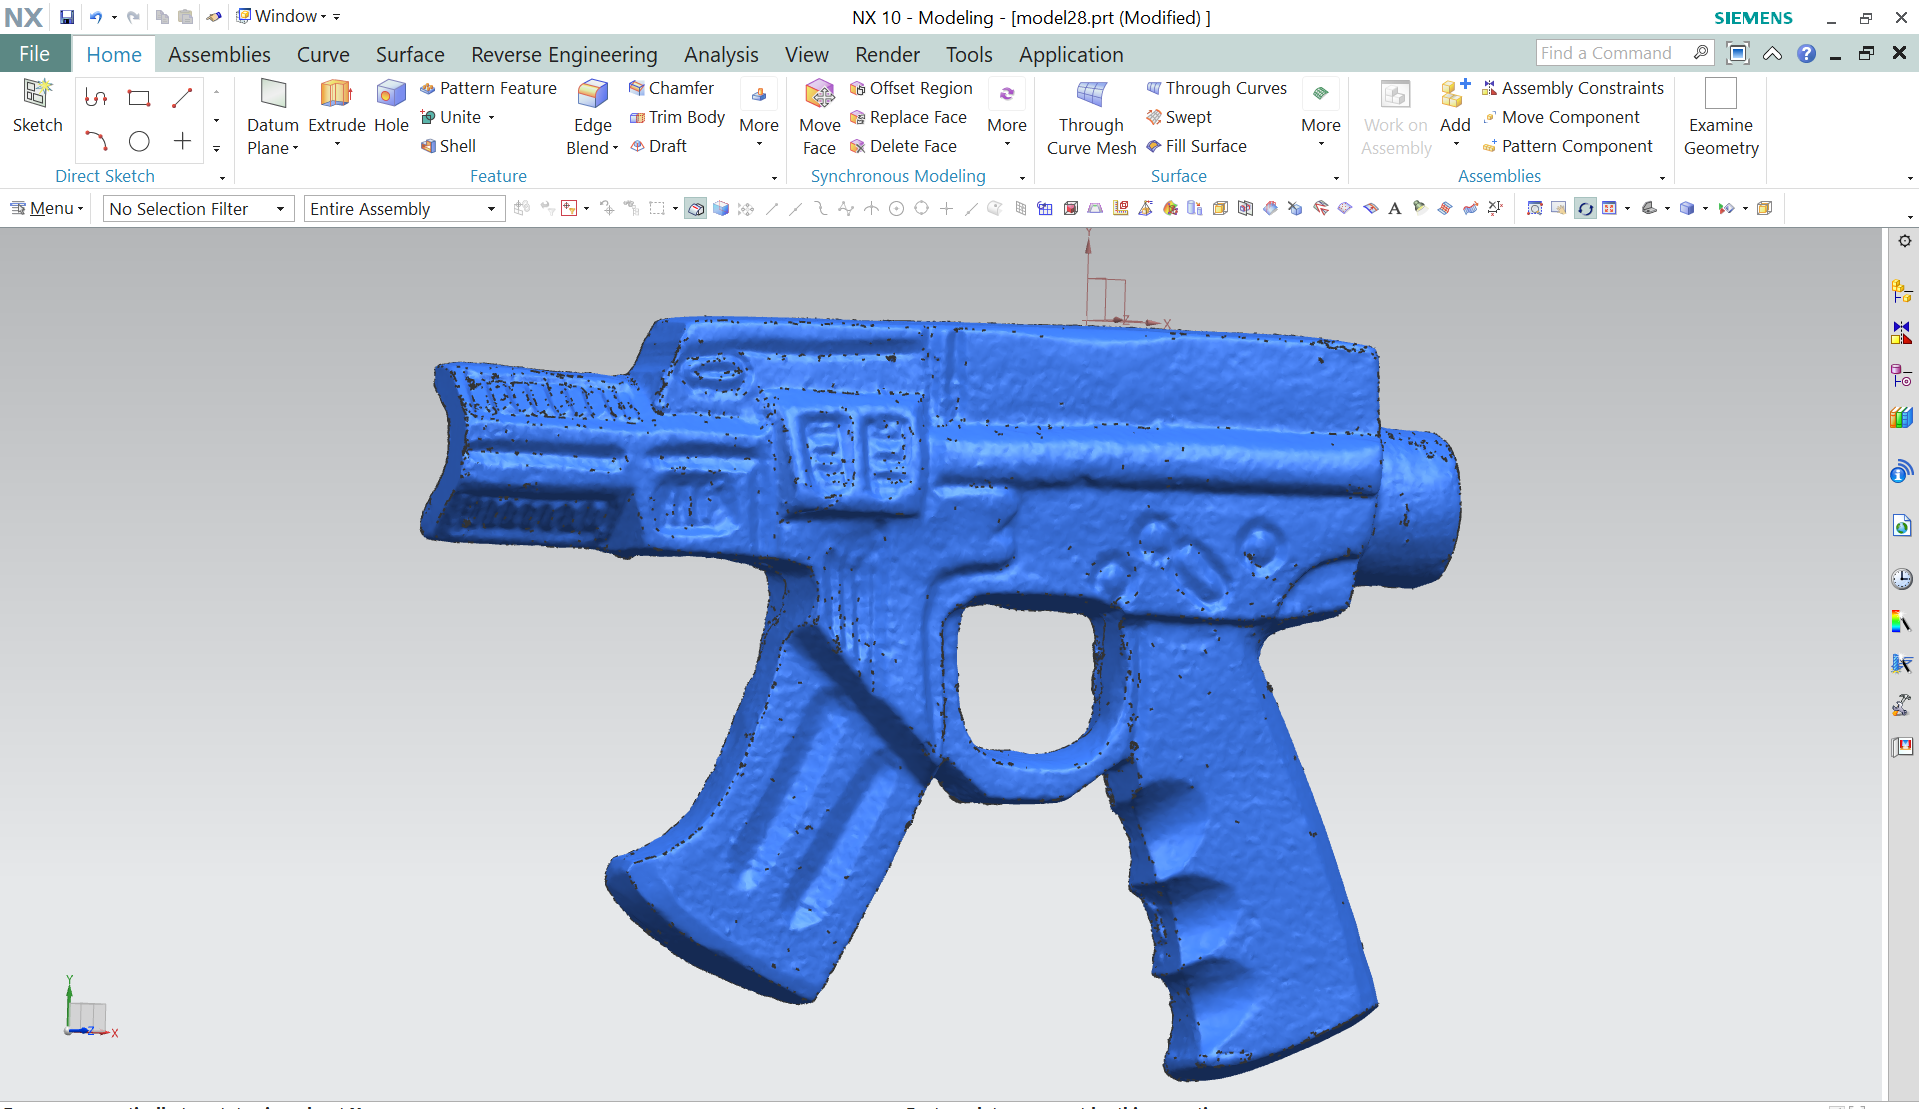
Task: Expand the Entire Assembly scope dropdown
Action: click(x=403, y=209)
